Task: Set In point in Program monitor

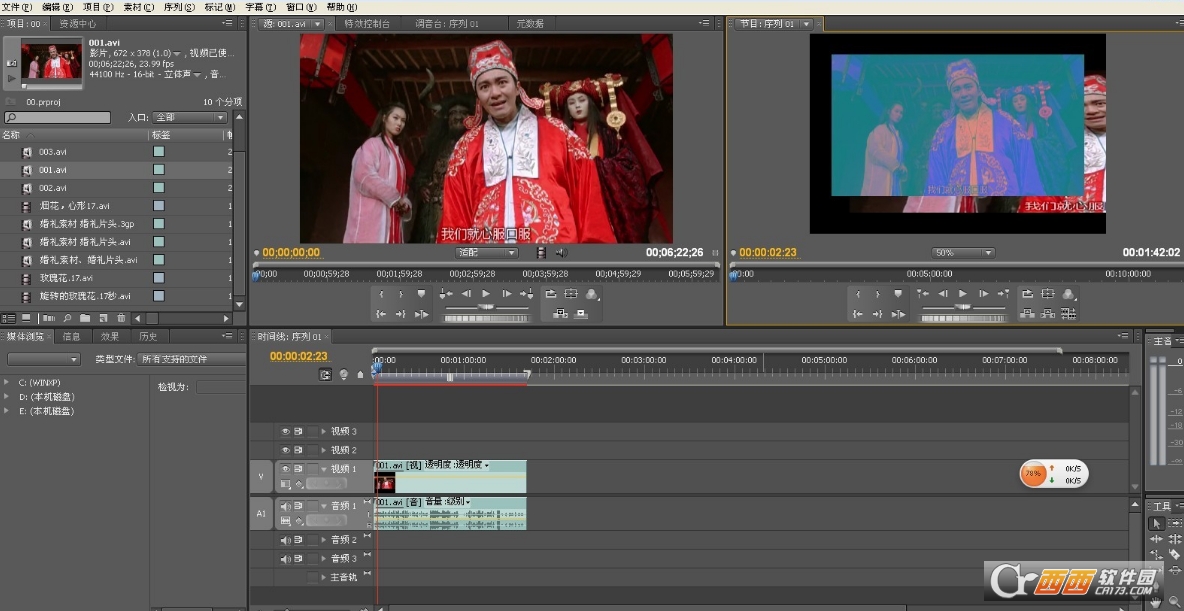Action: (x=858, y=293)
